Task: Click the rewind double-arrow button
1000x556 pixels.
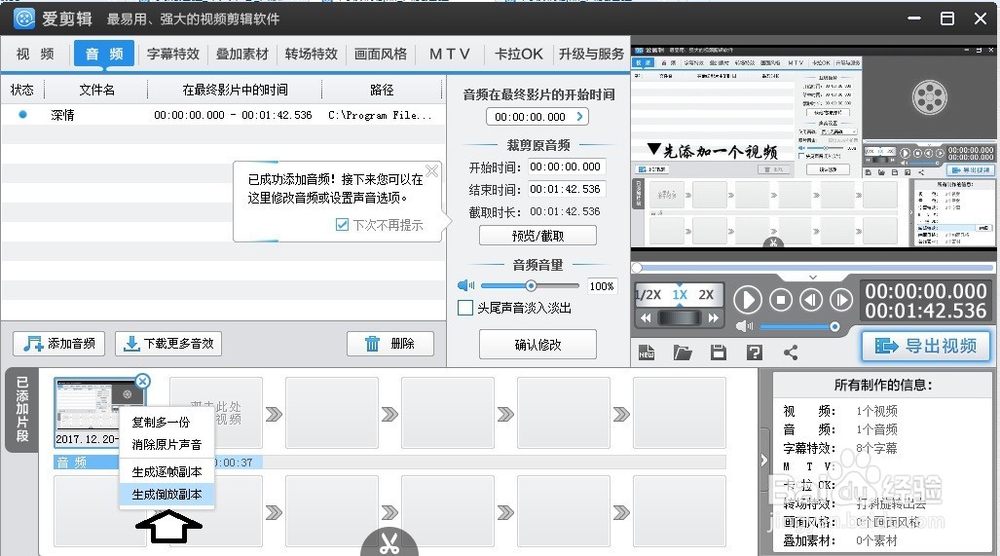Action: click(x=645, y=318)
